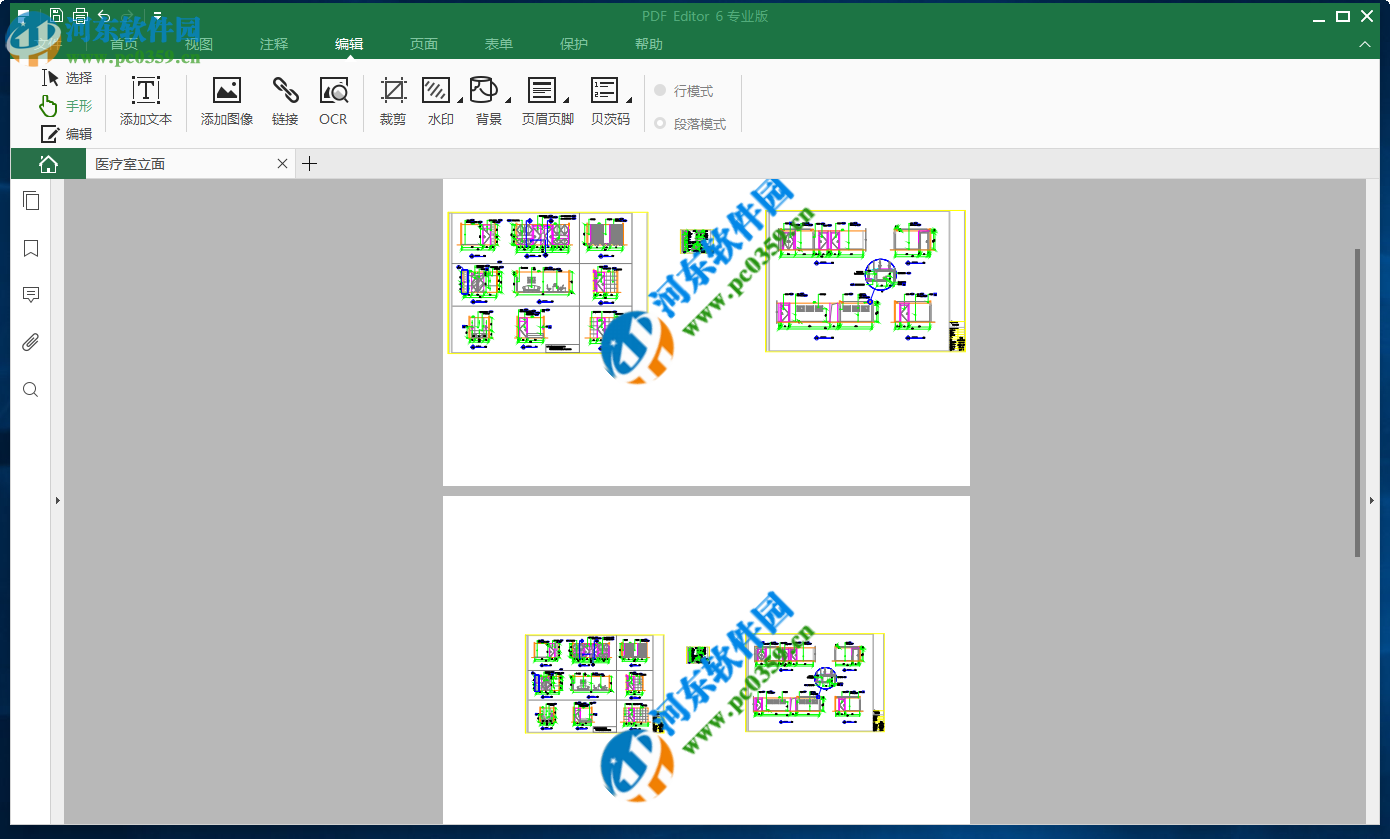Screen dimensions: 1390x839
Task: Switch to the 注释 ribbon tab
Action: pyautogui.click(x=273, y=44)
